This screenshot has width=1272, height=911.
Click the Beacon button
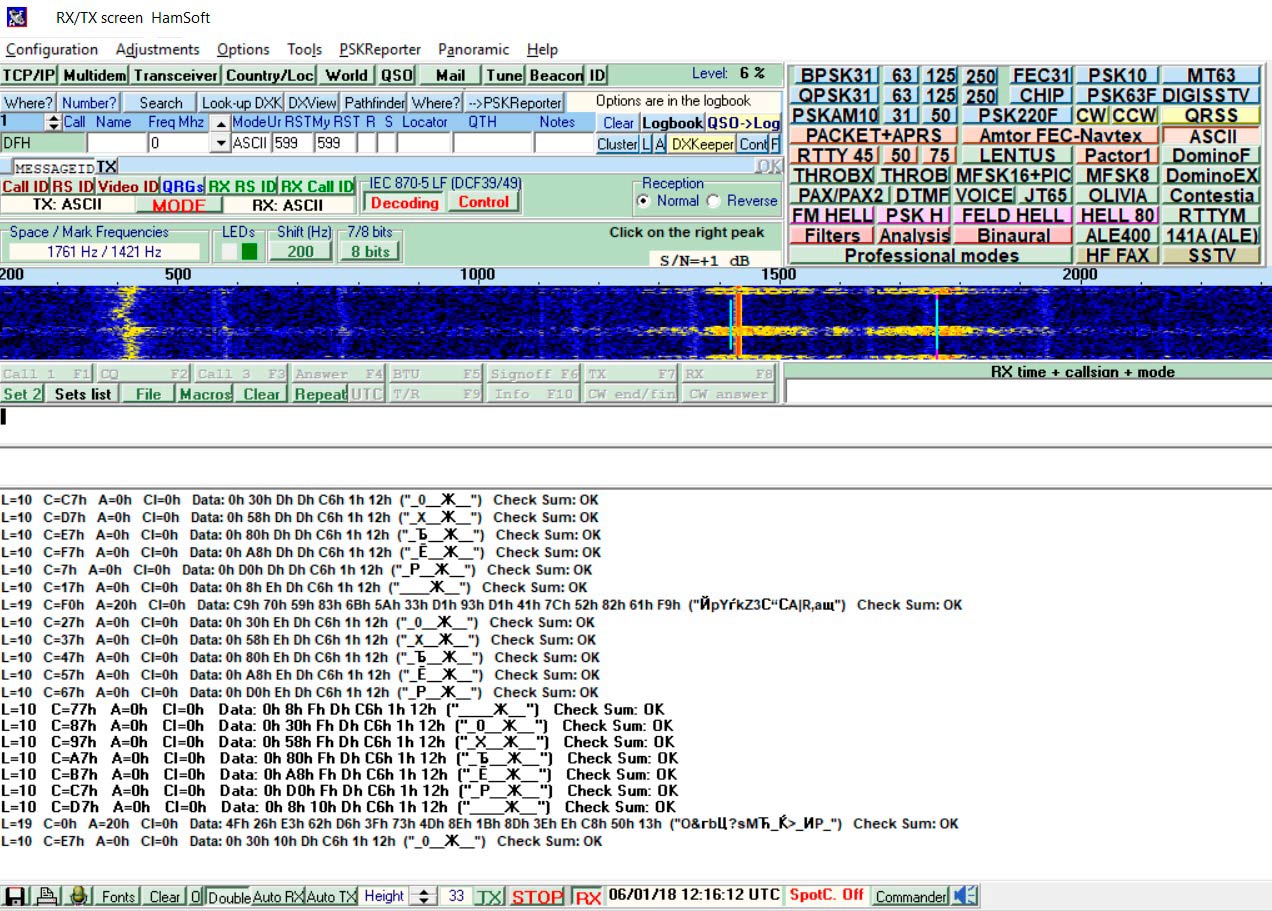(x=556, y=75)
